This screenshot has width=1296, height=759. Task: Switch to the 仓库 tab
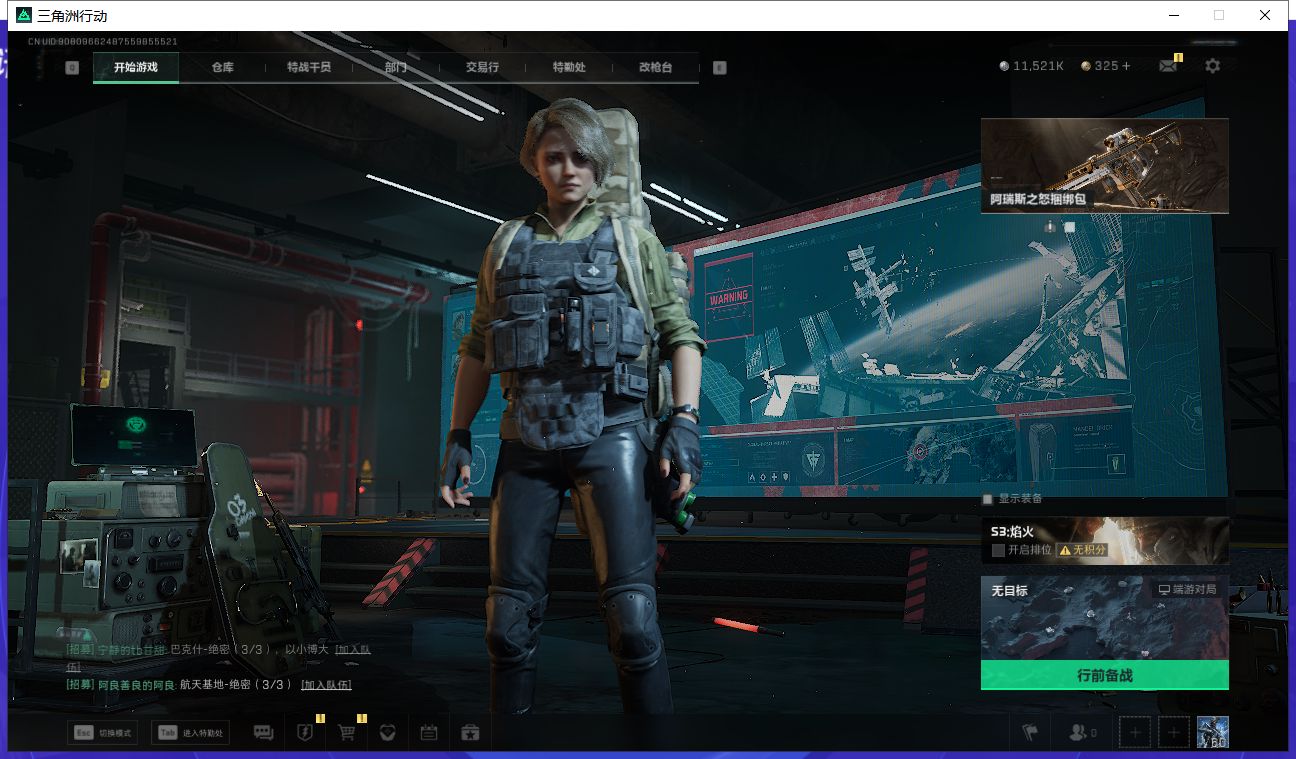(x=223, y=67)
